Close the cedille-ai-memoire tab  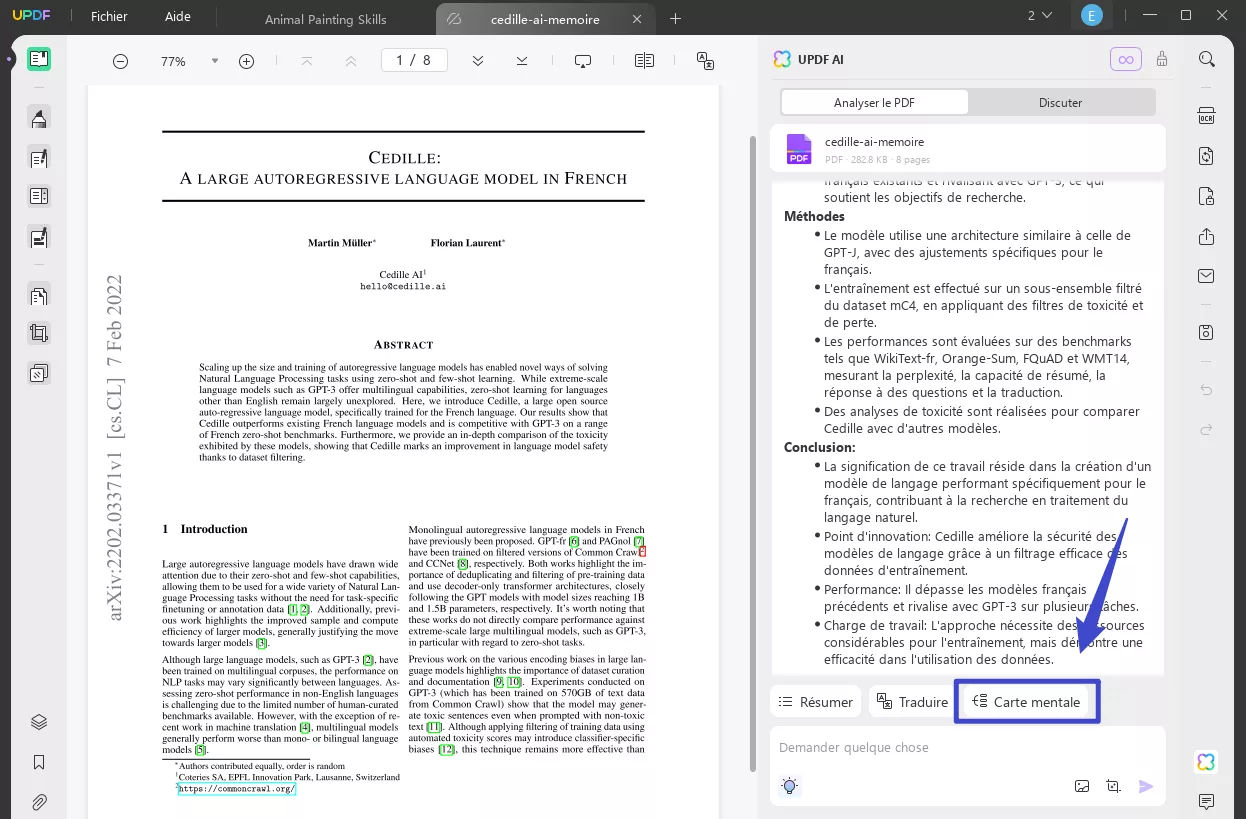pos(638,19)
